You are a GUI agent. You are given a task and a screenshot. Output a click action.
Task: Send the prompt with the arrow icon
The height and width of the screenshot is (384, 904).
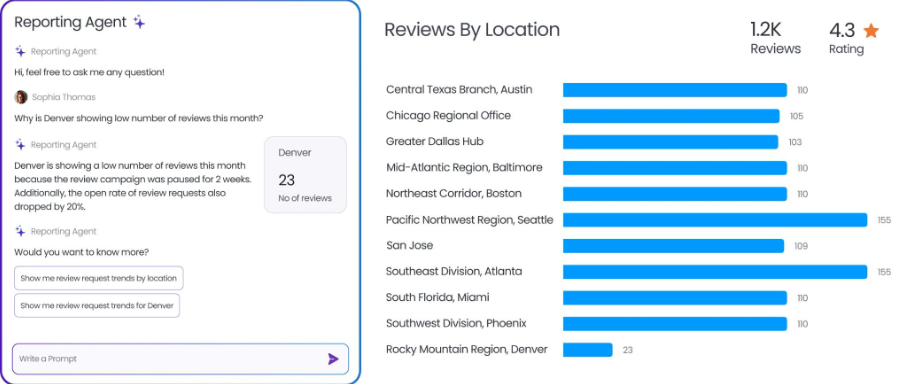point(333,359)
